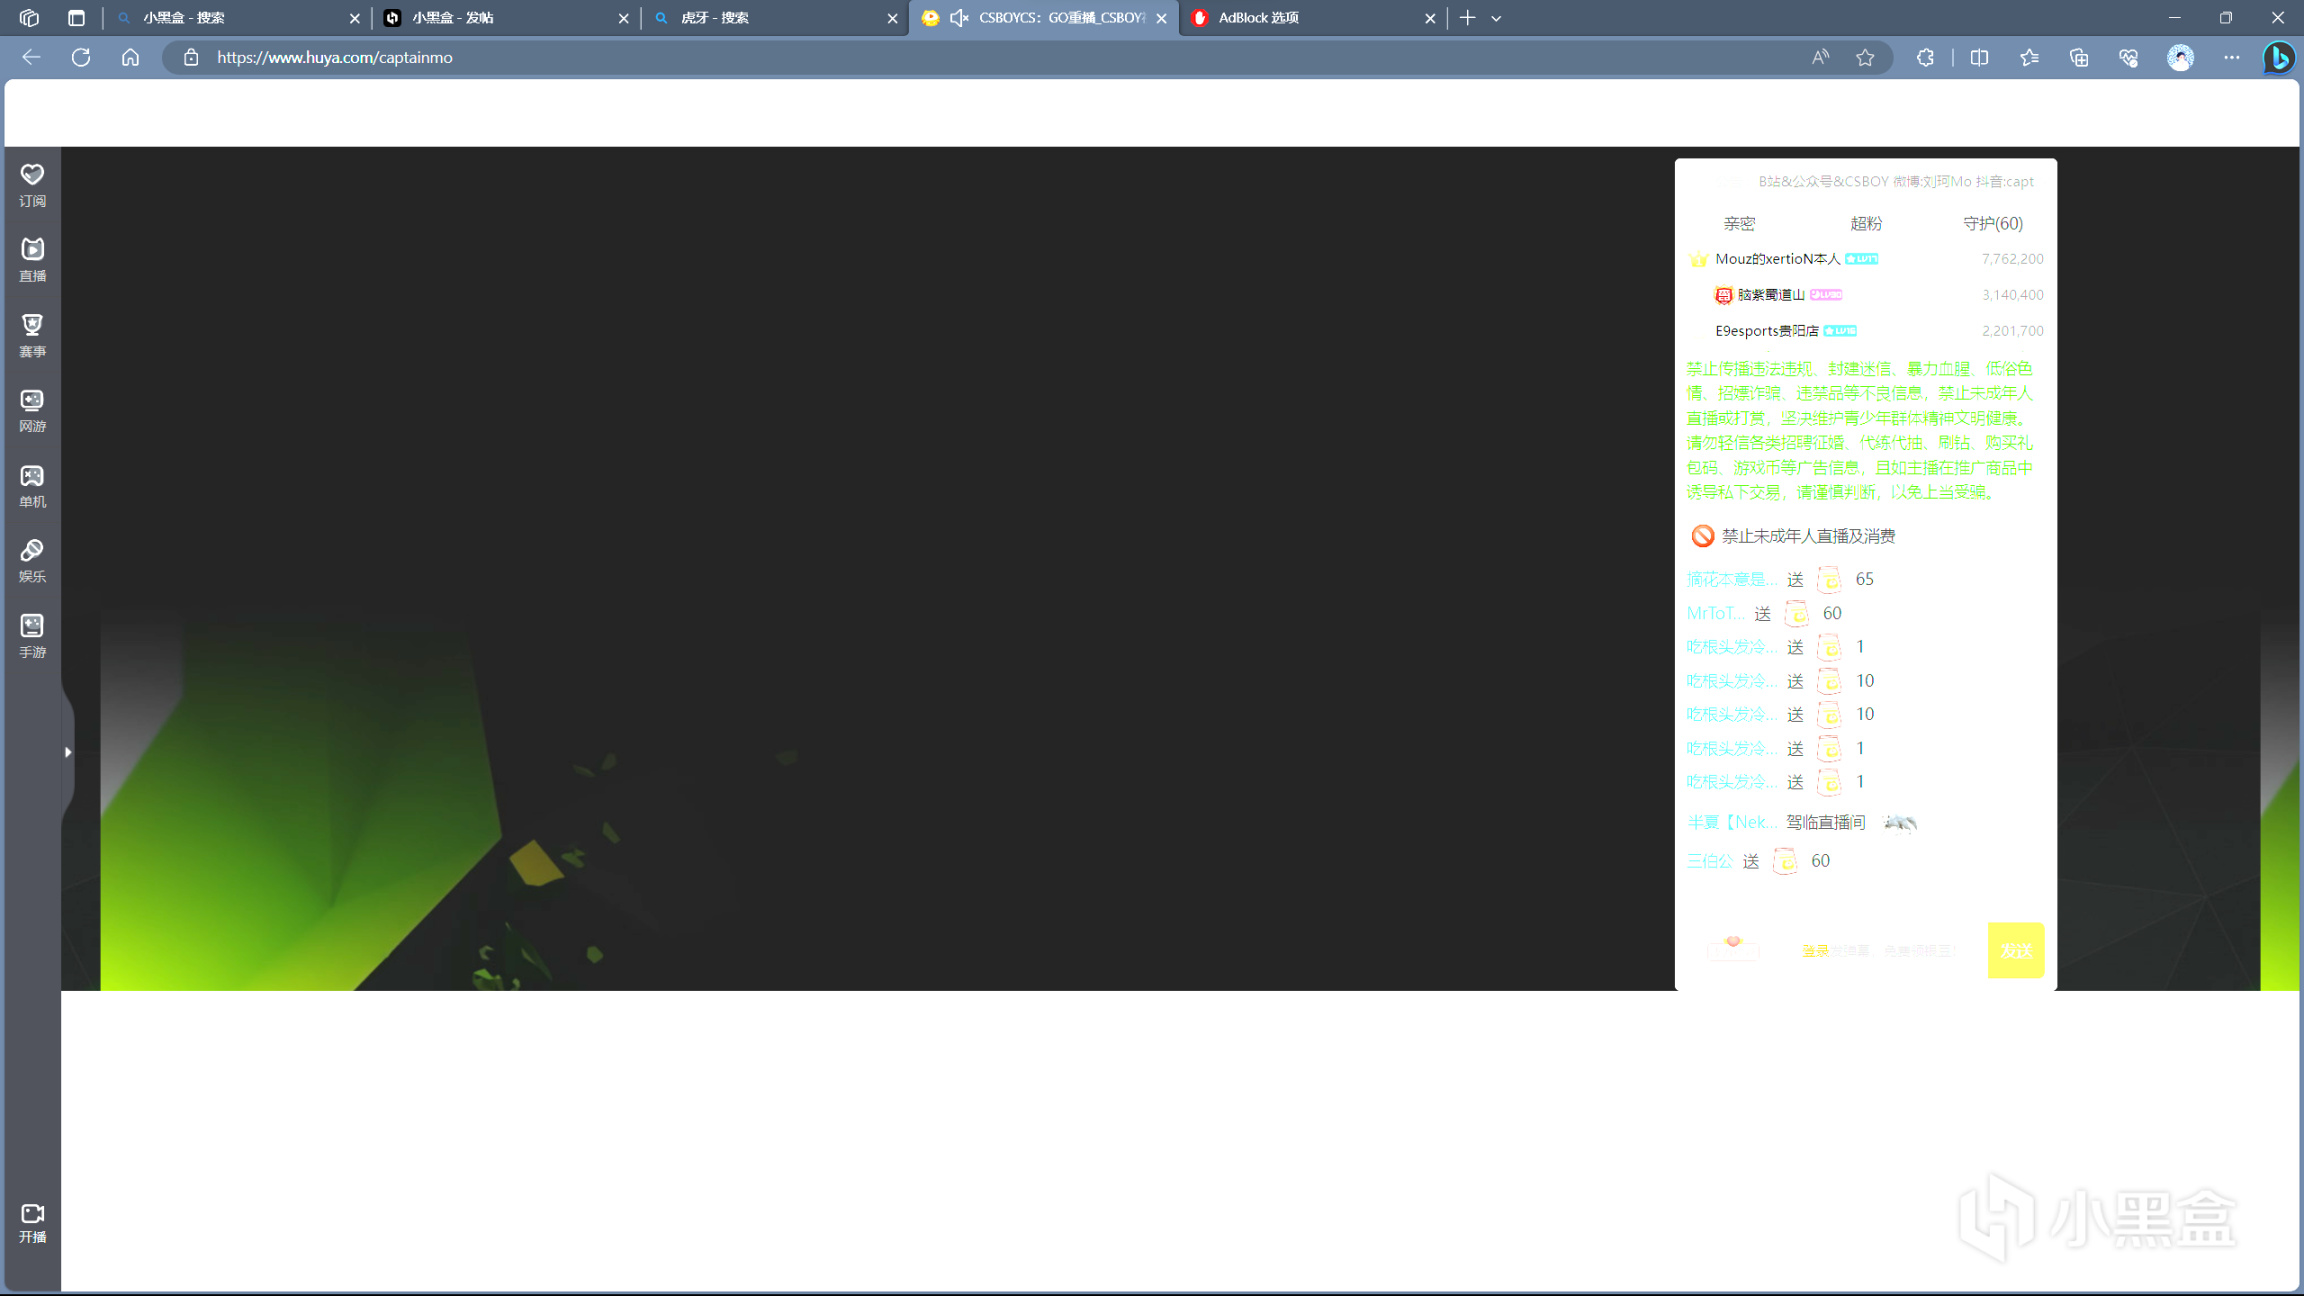Click the 登录 login link in chat box
The width and height of the screenshot is (2304, 1296).
point(1814,951)
